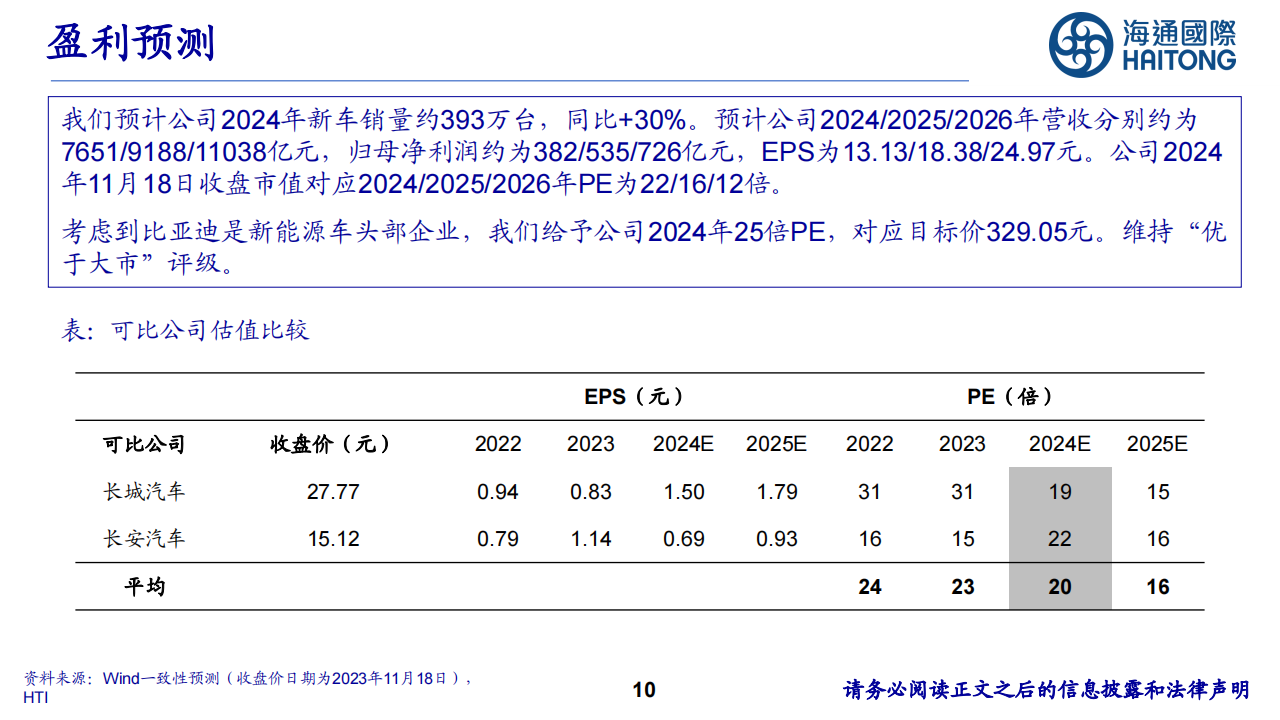1280x720 pixels.
Task: Click 长安汽车 2023 PE value 15
Action: 963,539
